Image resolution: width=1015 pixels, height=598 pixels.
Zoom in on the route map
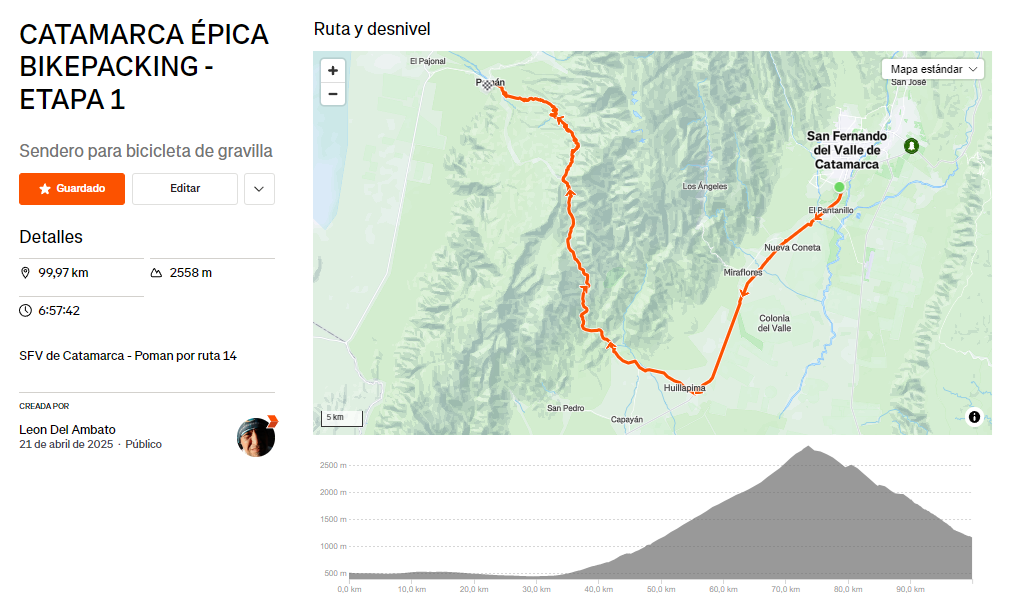pos(333,70)
